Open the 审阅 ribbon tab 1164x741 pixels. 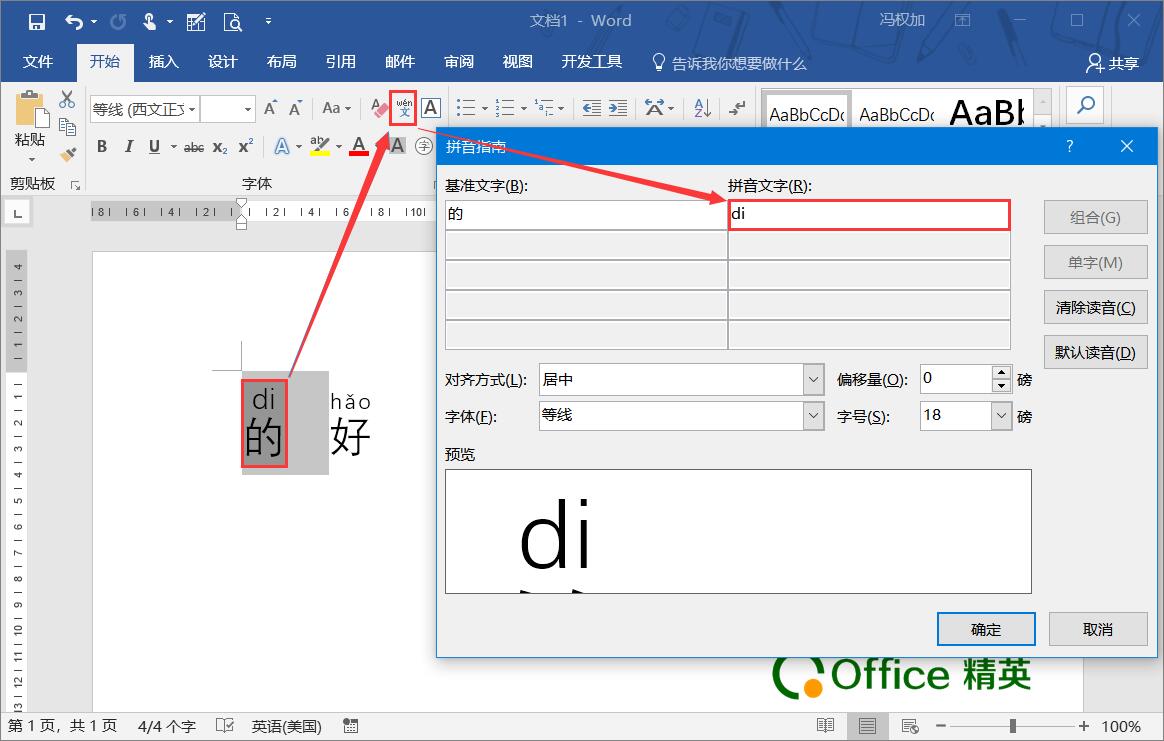click(x=458, y=61)
